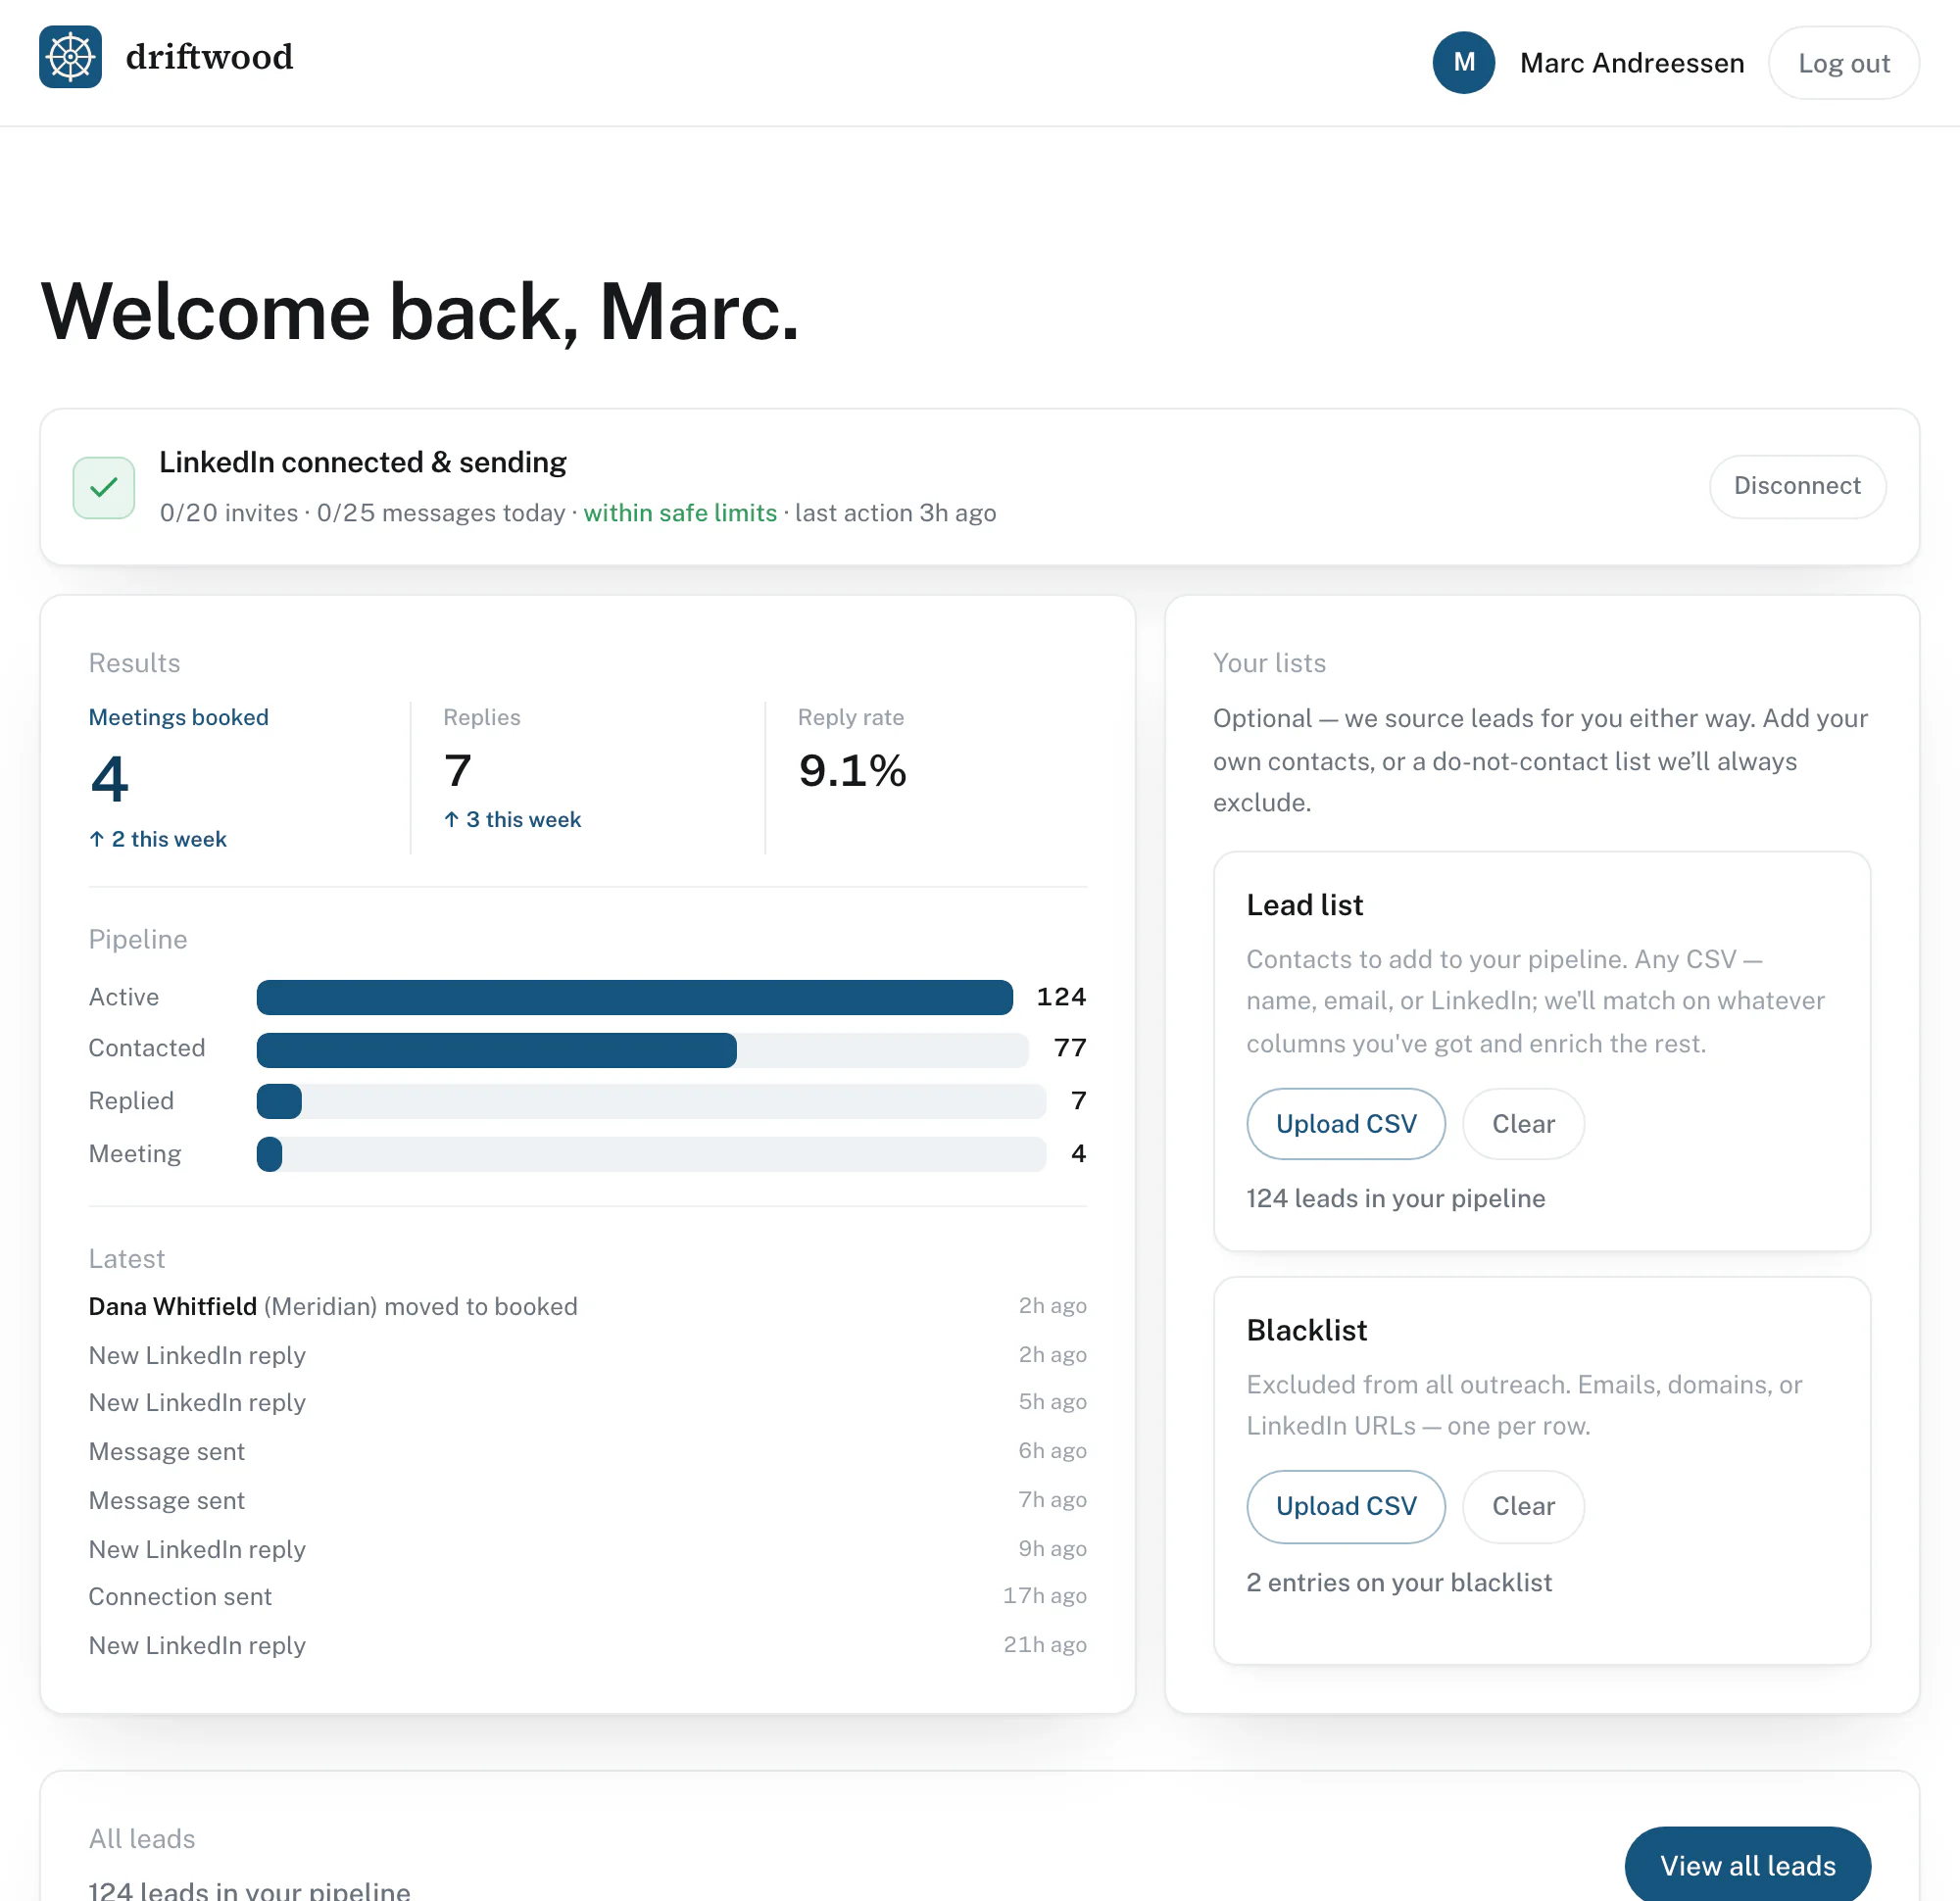This screenshot has width=1960, height=1901.
Task: Open the Message sent entry from 7h ago
Action: point(587,1500)
